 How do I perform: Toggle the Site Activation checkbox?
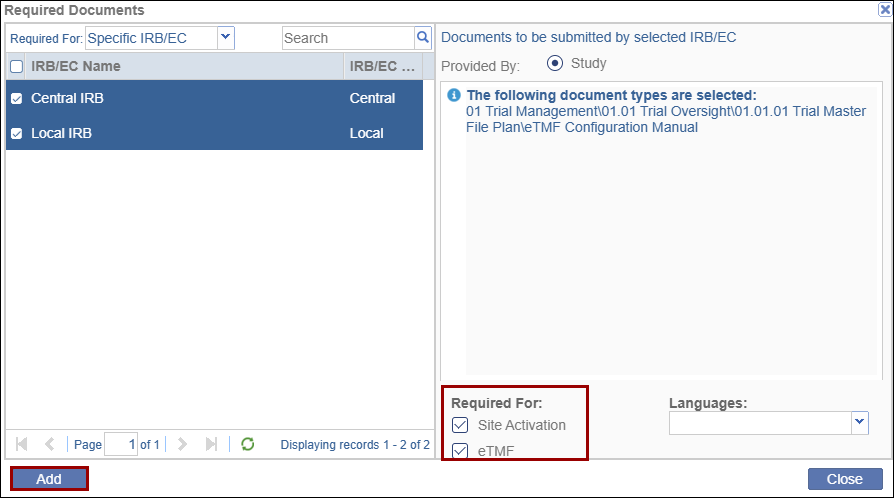point(460,425)
